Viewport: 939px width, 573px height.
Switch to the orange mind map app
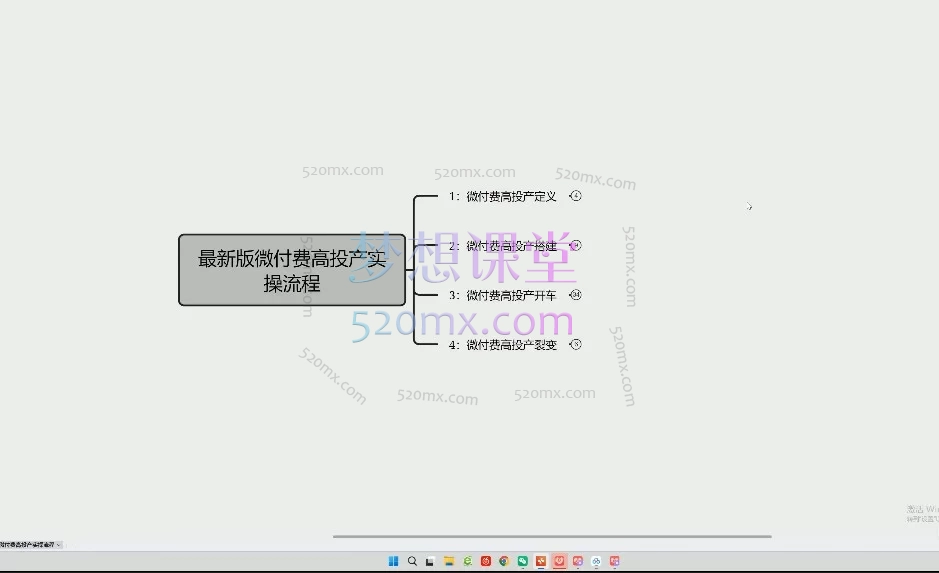coord(541,561)
